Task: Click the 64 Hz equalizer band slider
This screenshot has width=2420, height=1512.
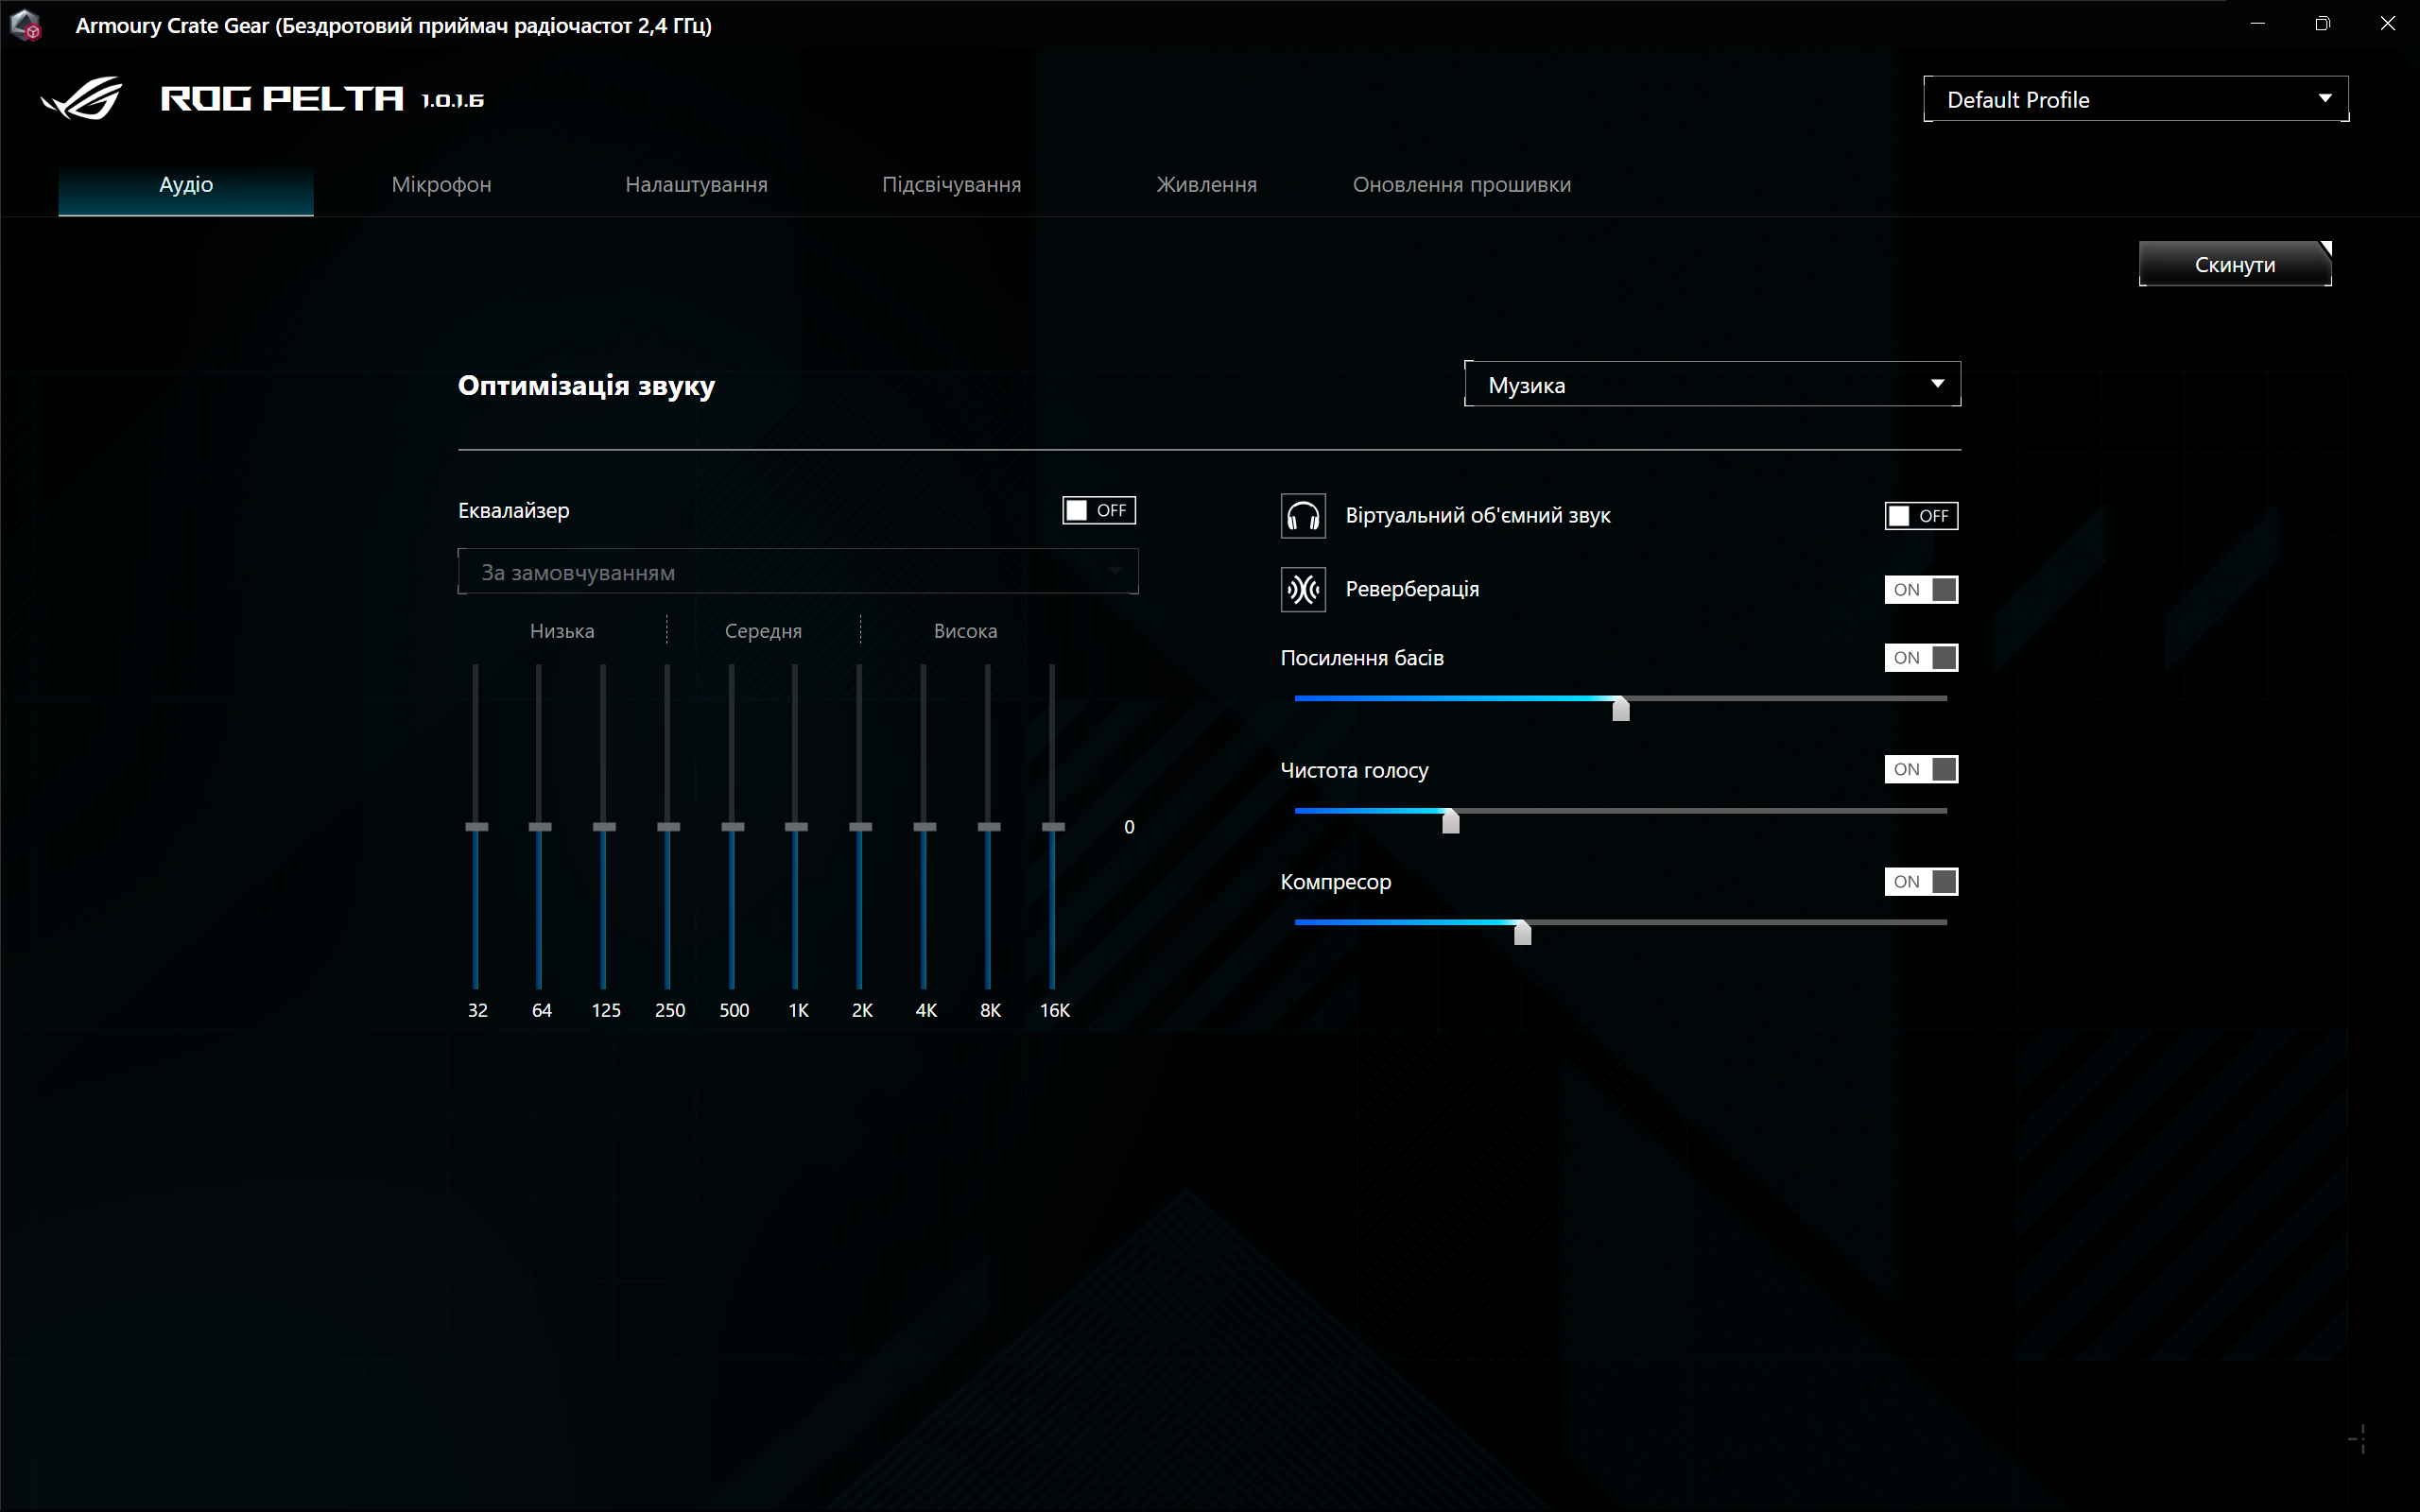Action: pyautogui.click(x=540, y=827)
